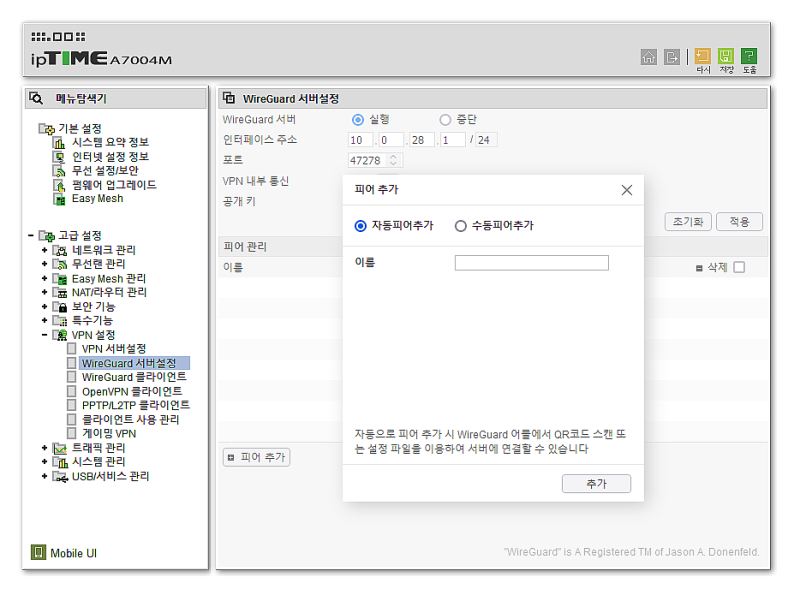Screen dimensions: 800x589
Task: Expand the 트래픽 관리 node
Action: tap(44, 448)
